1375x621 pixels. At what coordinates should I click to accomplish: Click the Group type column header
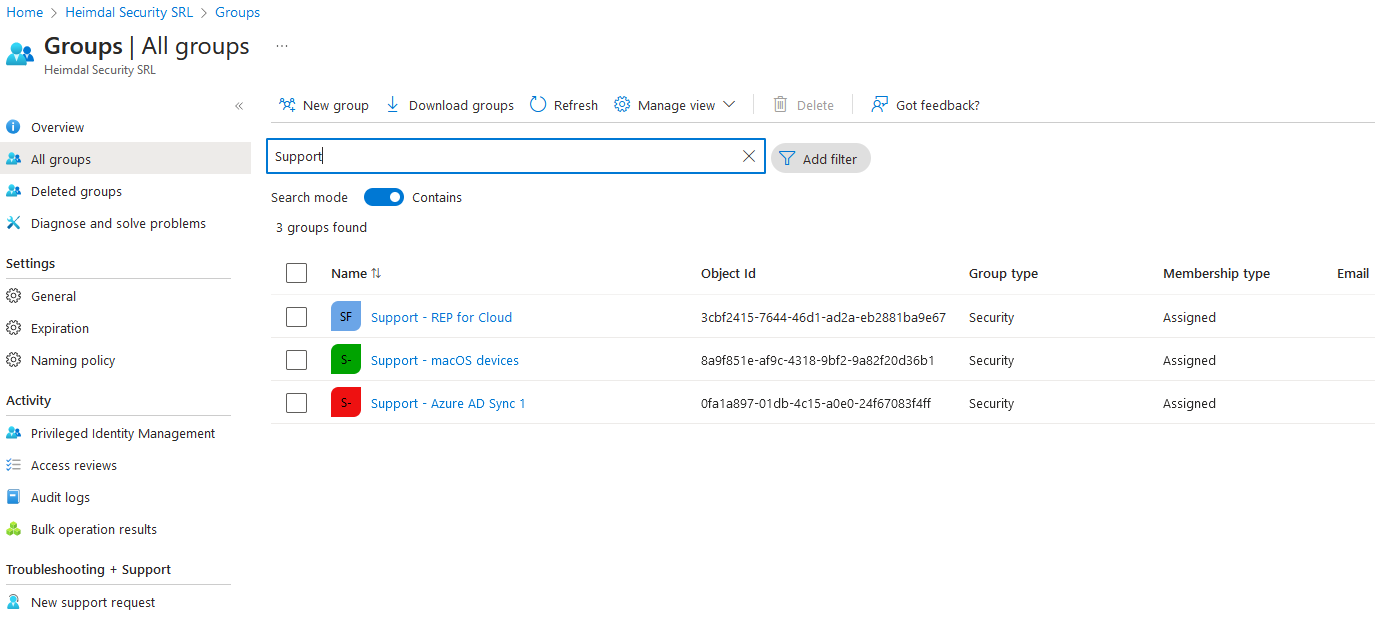pos(1003,273)
